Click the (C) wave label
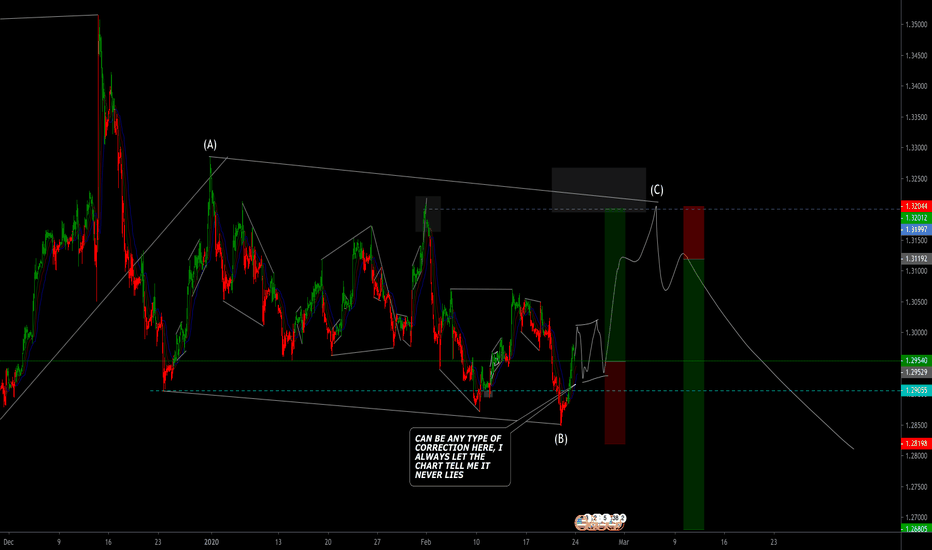Viewport: 932px width, 550px height. point(656,190)
